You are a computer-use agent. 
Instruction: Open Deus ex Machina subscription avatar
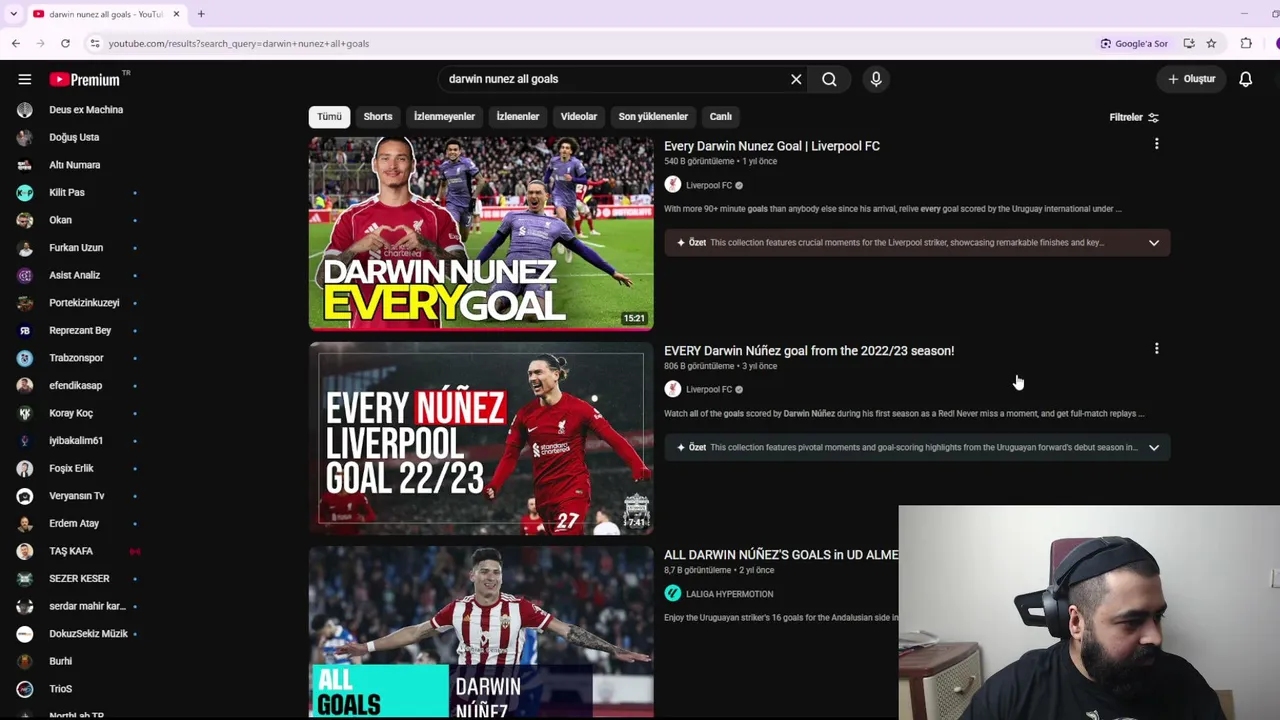(25, 110)
